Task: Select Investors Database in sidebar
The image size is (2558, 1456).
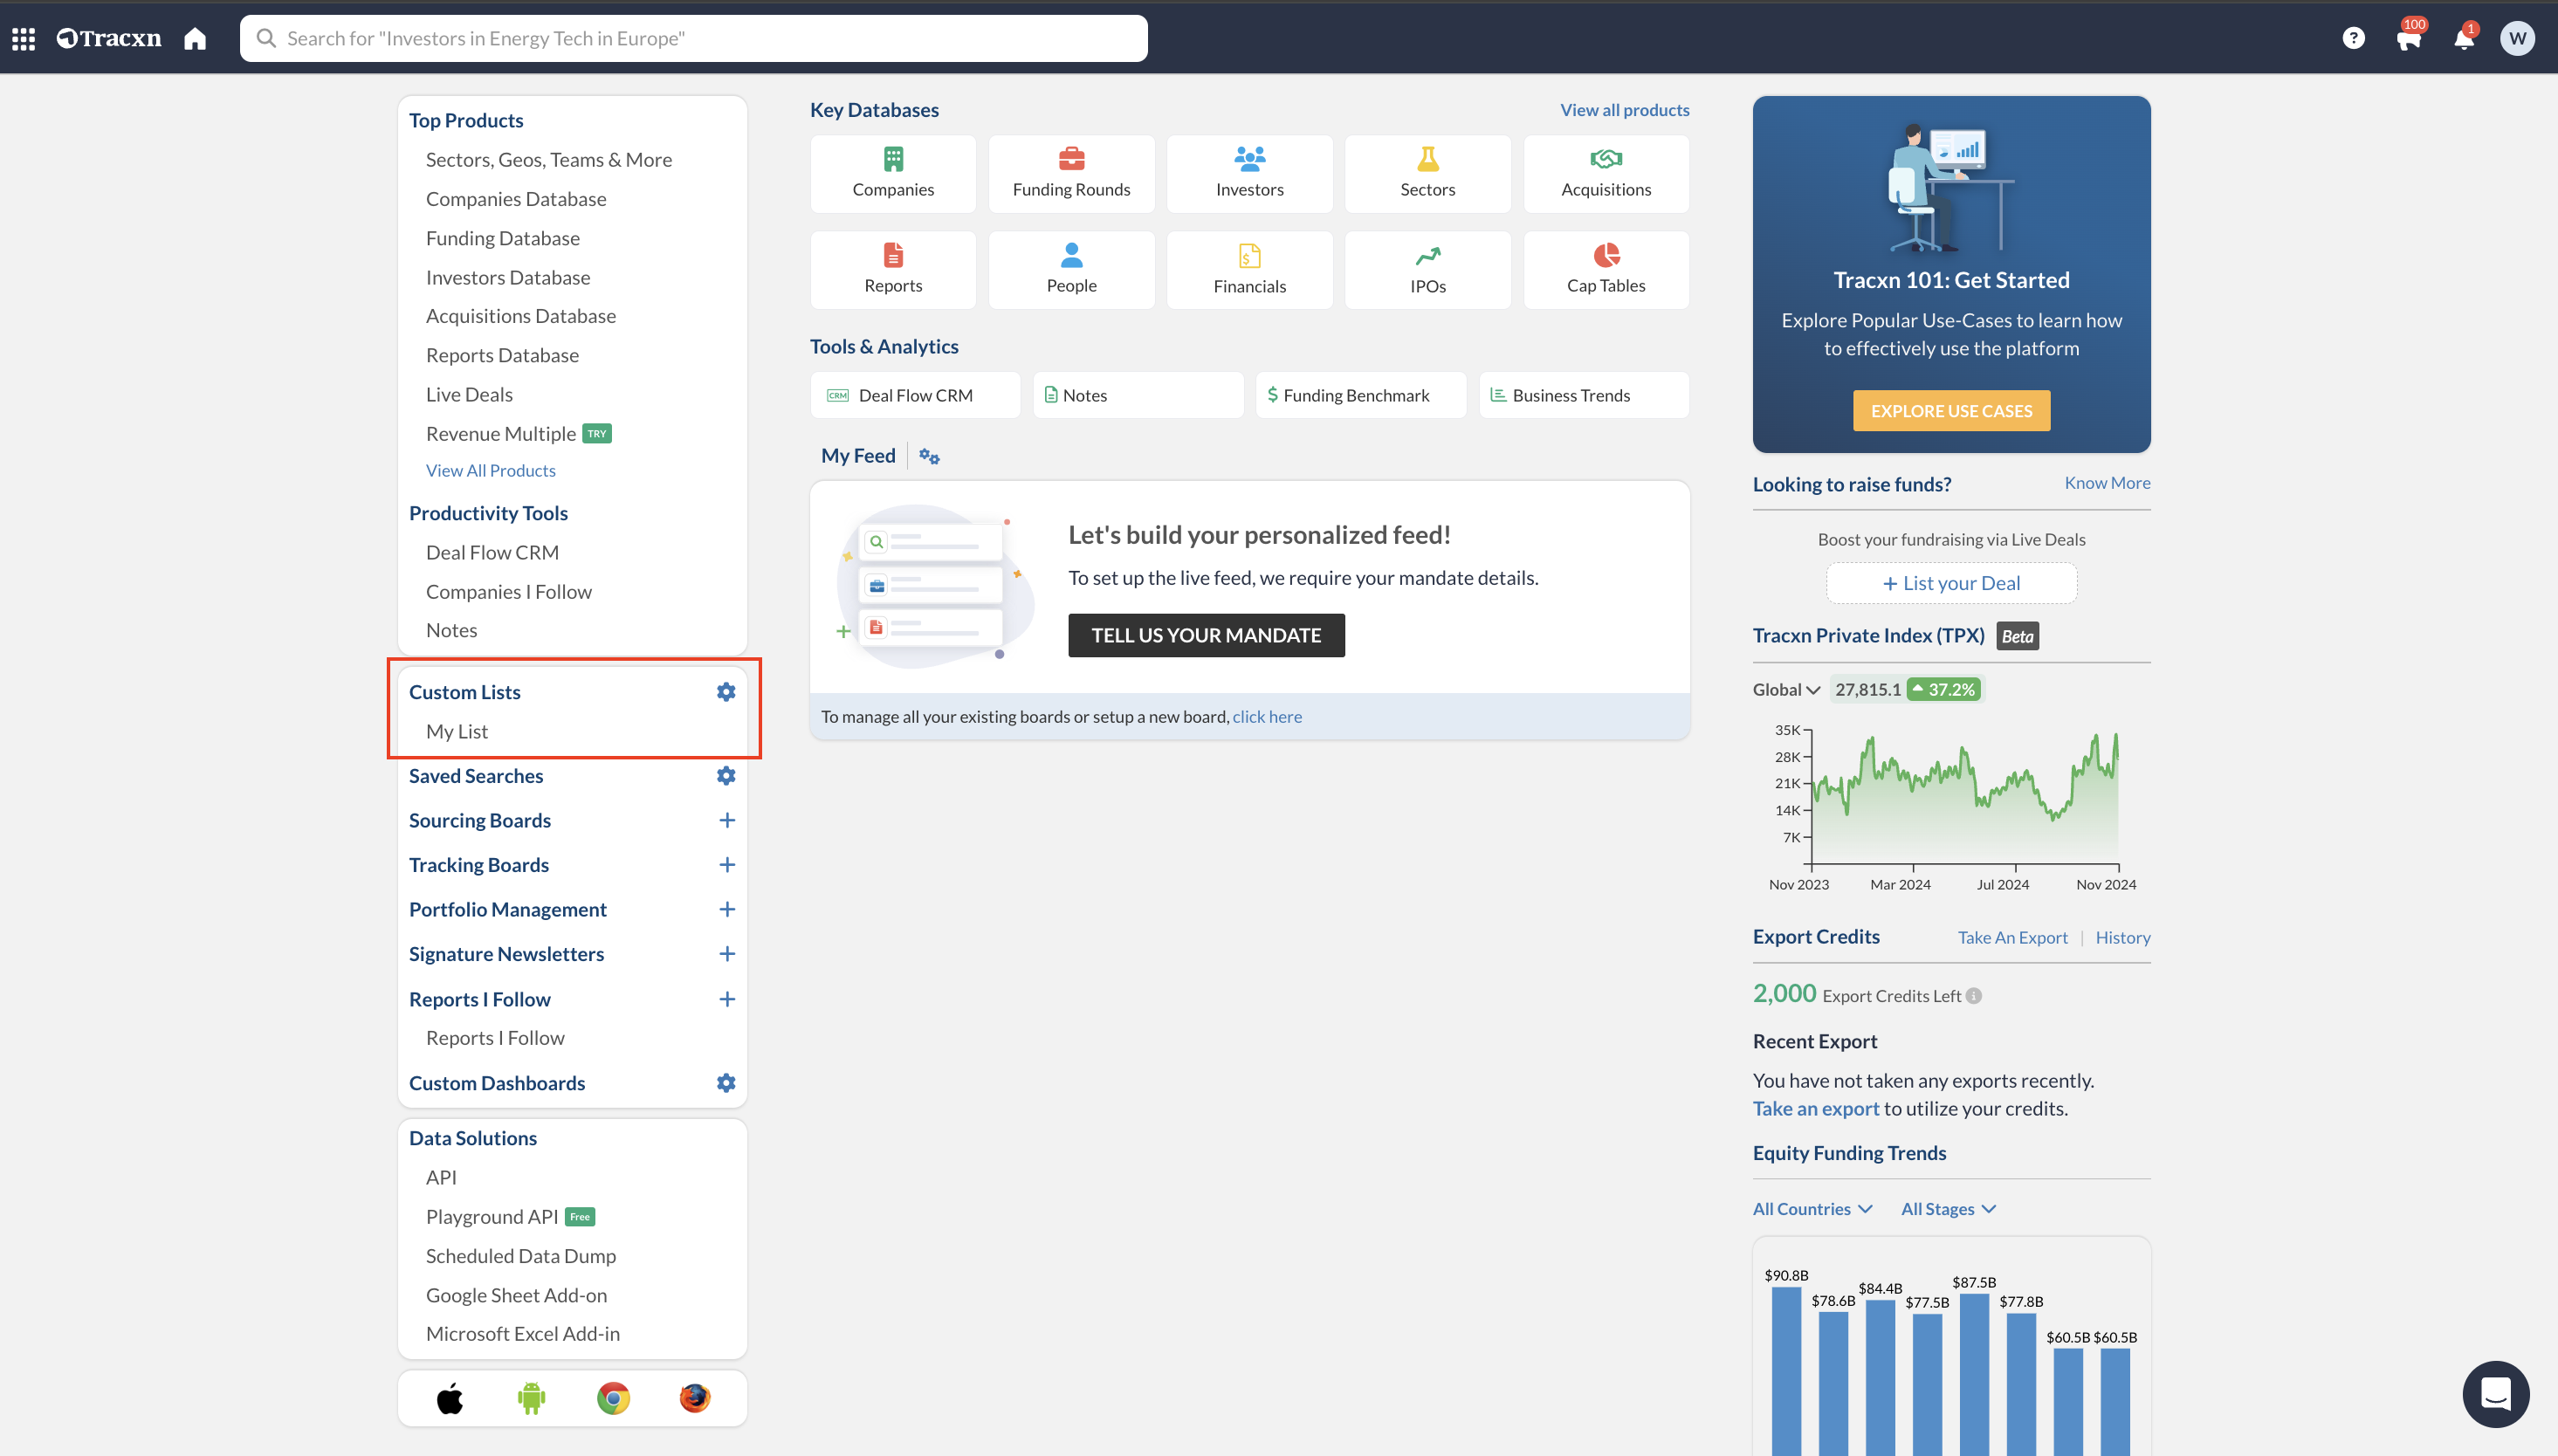Action: (x=507, y=277)
